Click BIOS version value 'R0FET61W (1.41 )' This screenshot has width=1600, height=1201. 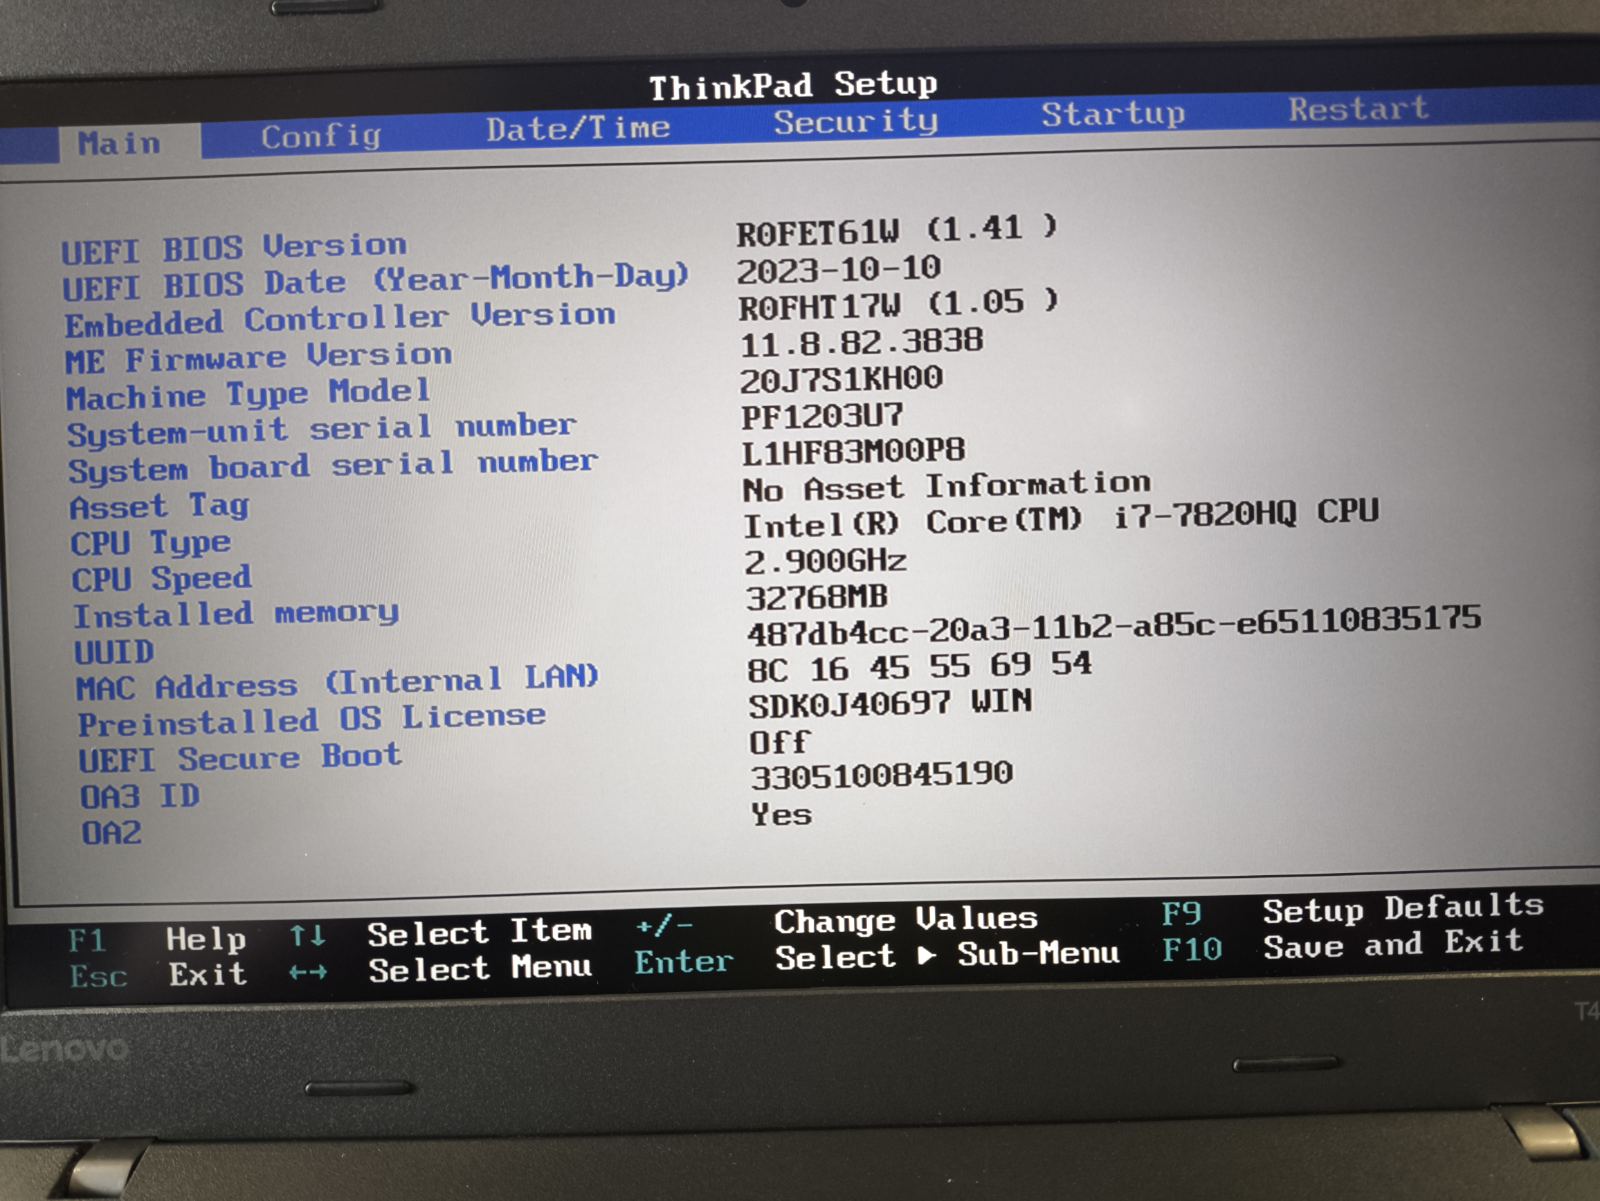tap(897, 231)
